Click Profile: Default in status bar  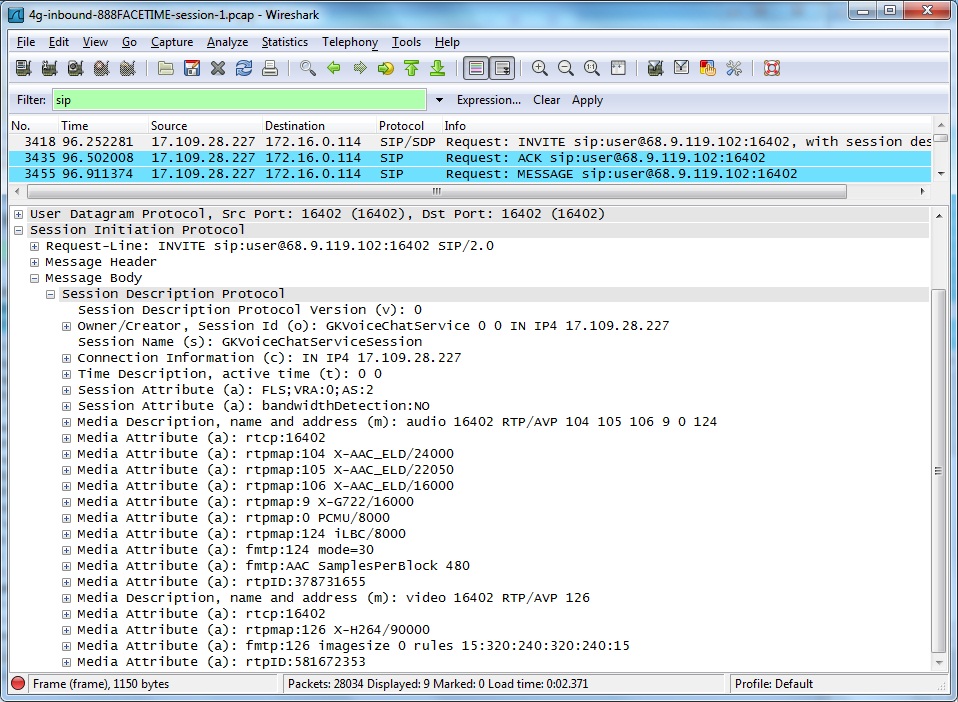[x=773, y=684]
